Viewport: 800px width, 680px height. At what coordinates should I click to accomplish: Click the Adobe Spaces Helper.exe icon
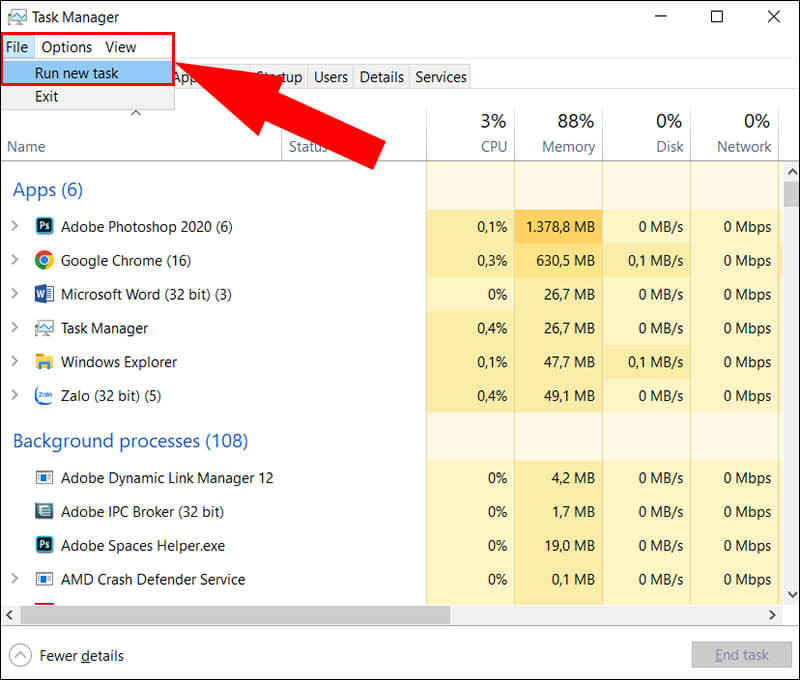44,545
